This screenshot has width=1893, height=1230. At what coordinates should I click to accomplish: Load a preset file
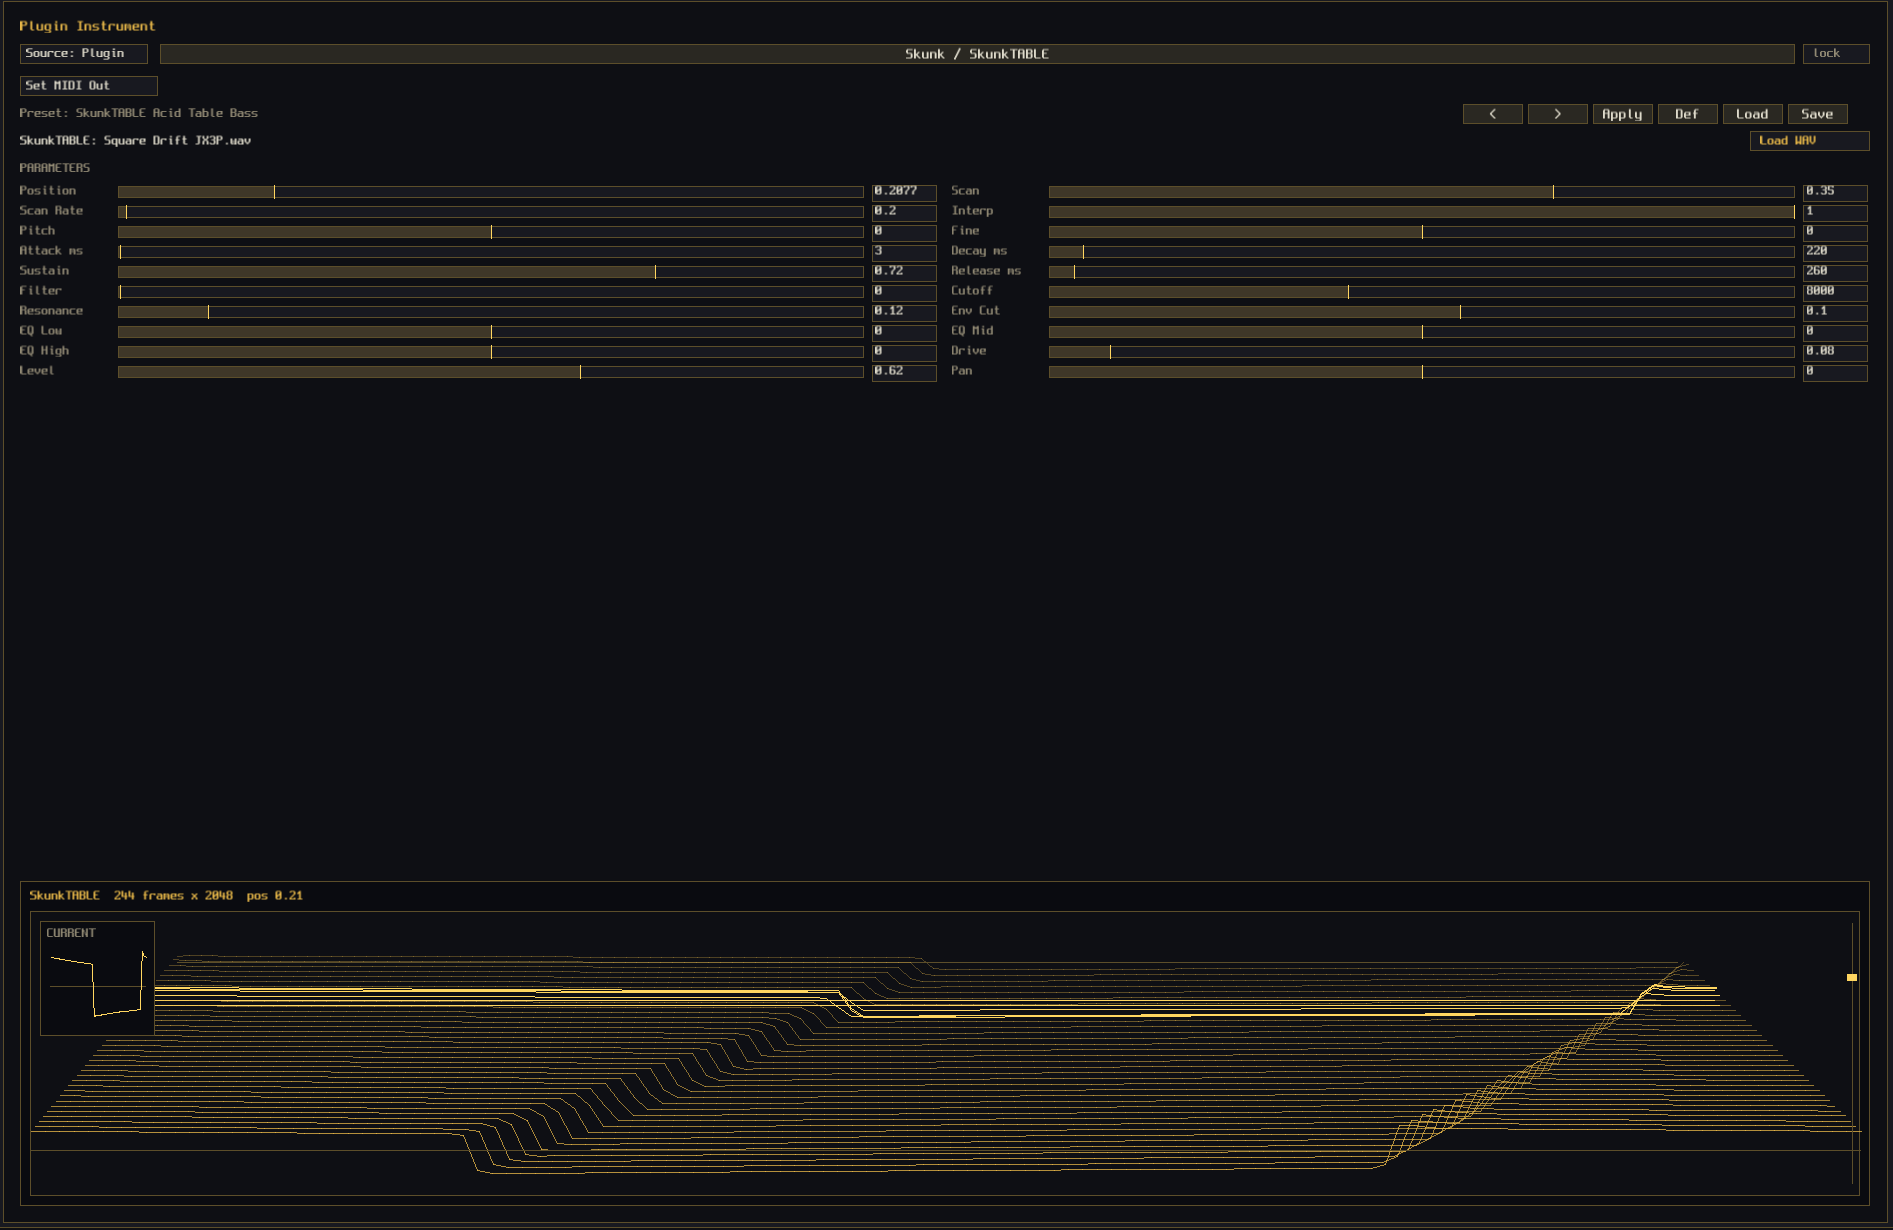pos(1752,114)
